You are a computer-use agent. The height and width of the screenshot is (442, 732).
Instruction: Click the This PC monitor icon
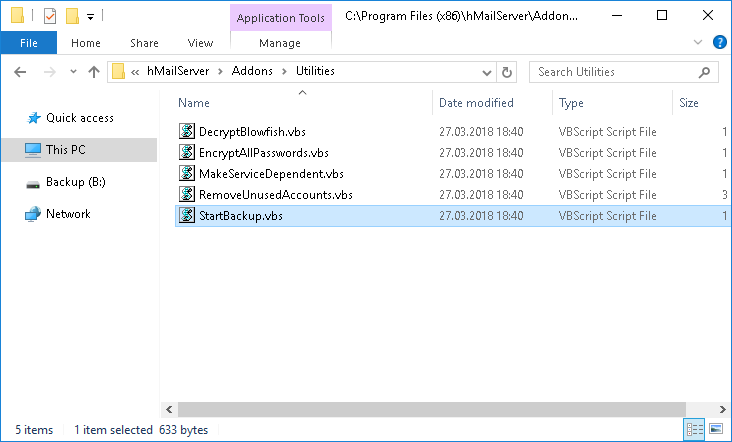33,150
